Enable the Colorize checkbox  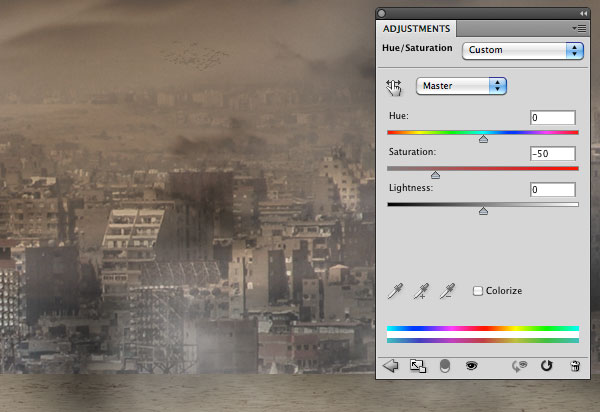(x=478, y=291)
